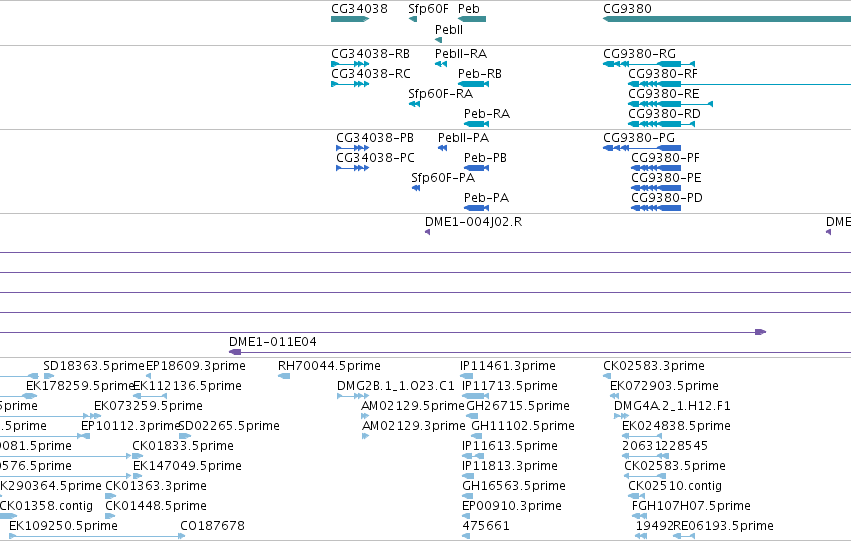This screenshot has height=541, width=851.
Task: Click DMG4A.2_1.H12.F1 label
Action: tap(672, 406)
